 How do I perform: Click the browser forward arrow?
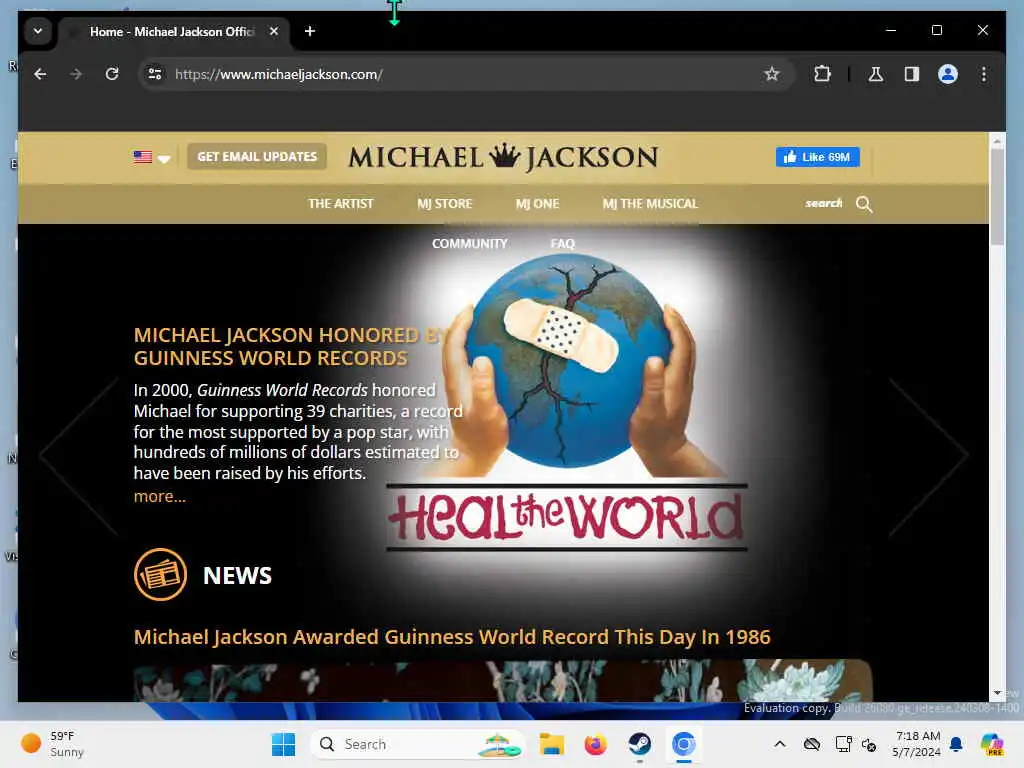pos(76,74)
